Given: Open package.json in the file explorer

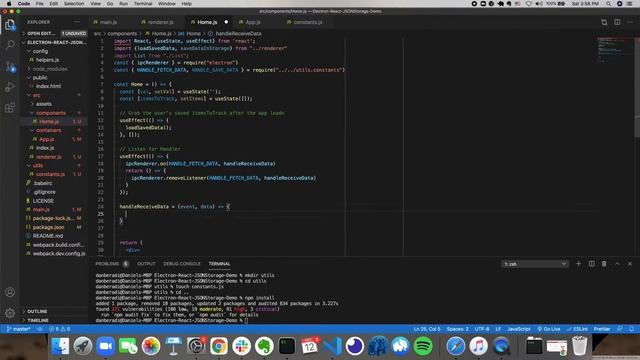Looking at the screenshot, I should pyautogui.click(x=48, y=227).
